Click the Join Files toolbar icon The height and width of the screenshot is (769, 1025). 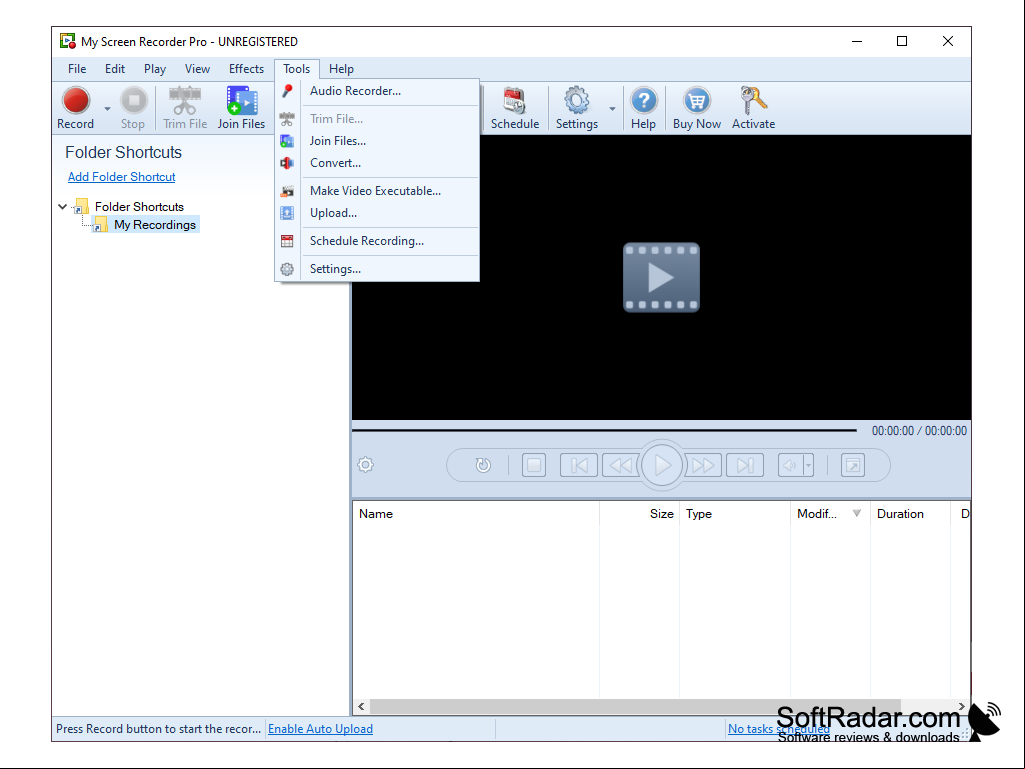[242, 101]
